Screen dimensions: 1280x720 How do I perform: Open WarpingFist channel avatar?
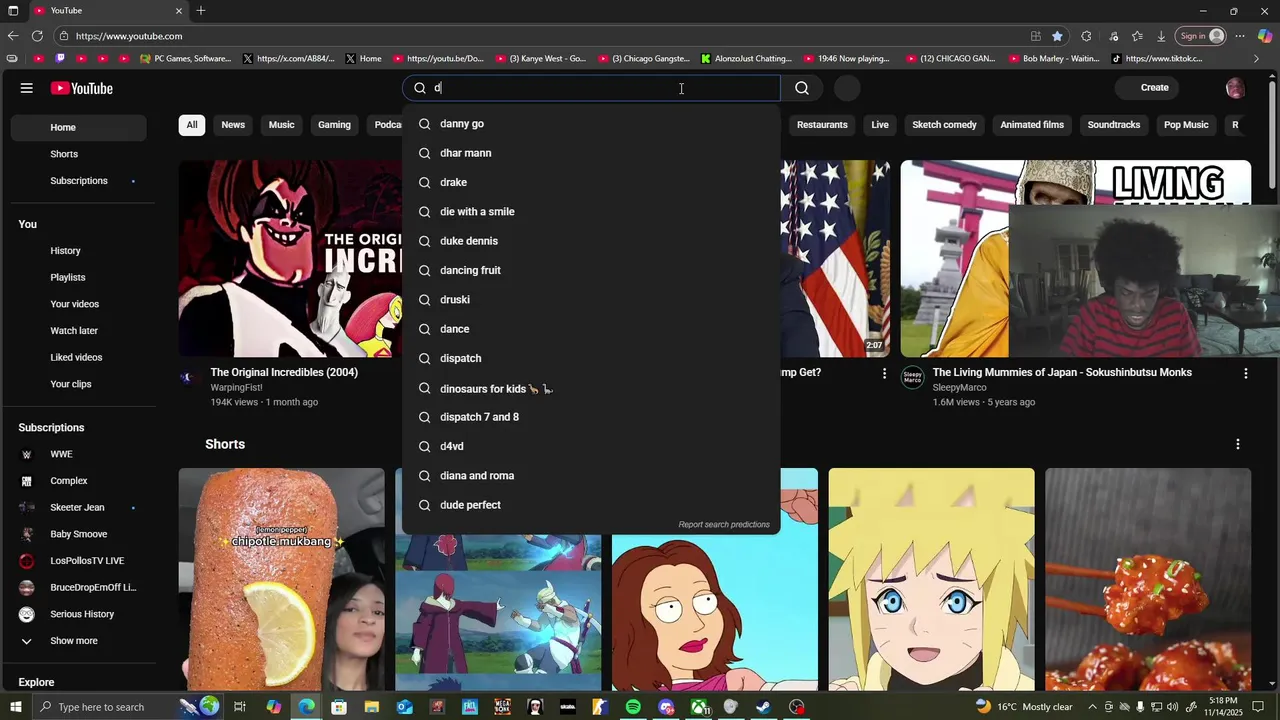189,377
